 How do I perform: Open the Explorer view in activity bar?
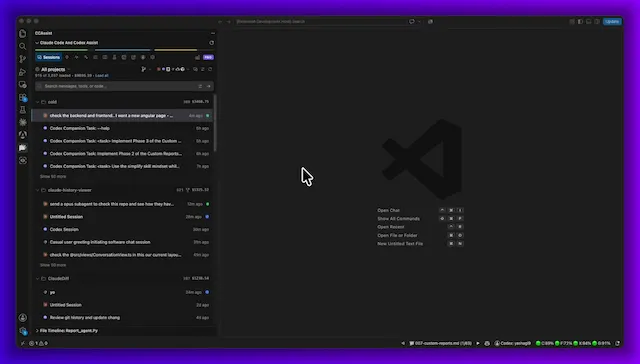pyautogui.click(x=22, y=33)
